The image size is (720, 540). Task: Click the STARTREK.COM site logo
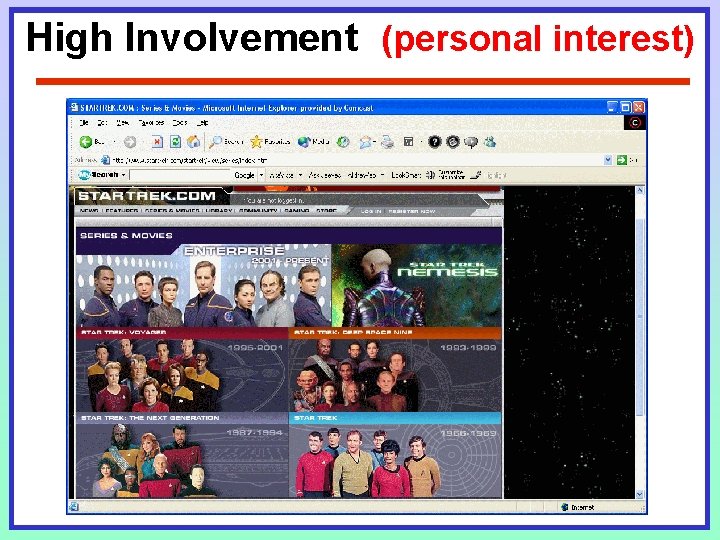[x=147, y=196]
